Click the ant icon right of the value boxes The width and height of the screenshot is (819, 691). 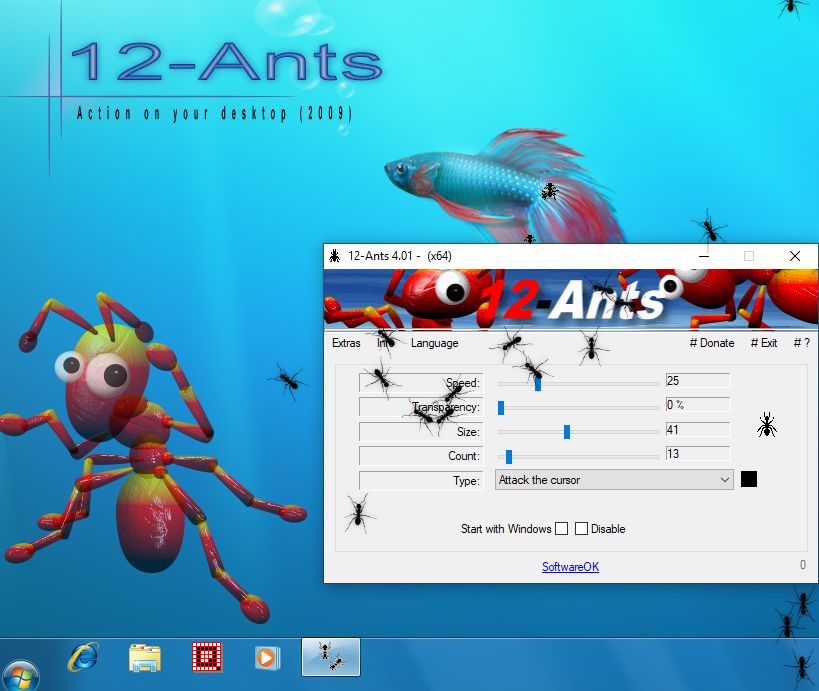[x=767, y=424]
